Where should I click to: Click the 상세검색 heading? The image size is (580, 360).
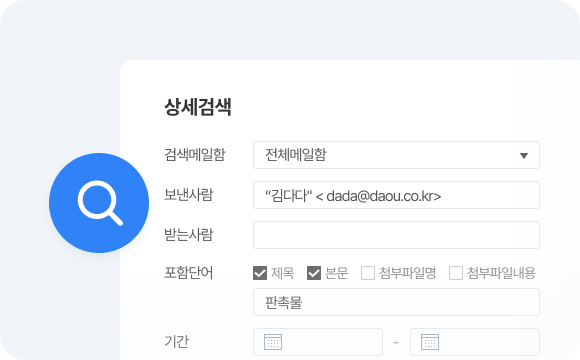[x=198, y=107]
